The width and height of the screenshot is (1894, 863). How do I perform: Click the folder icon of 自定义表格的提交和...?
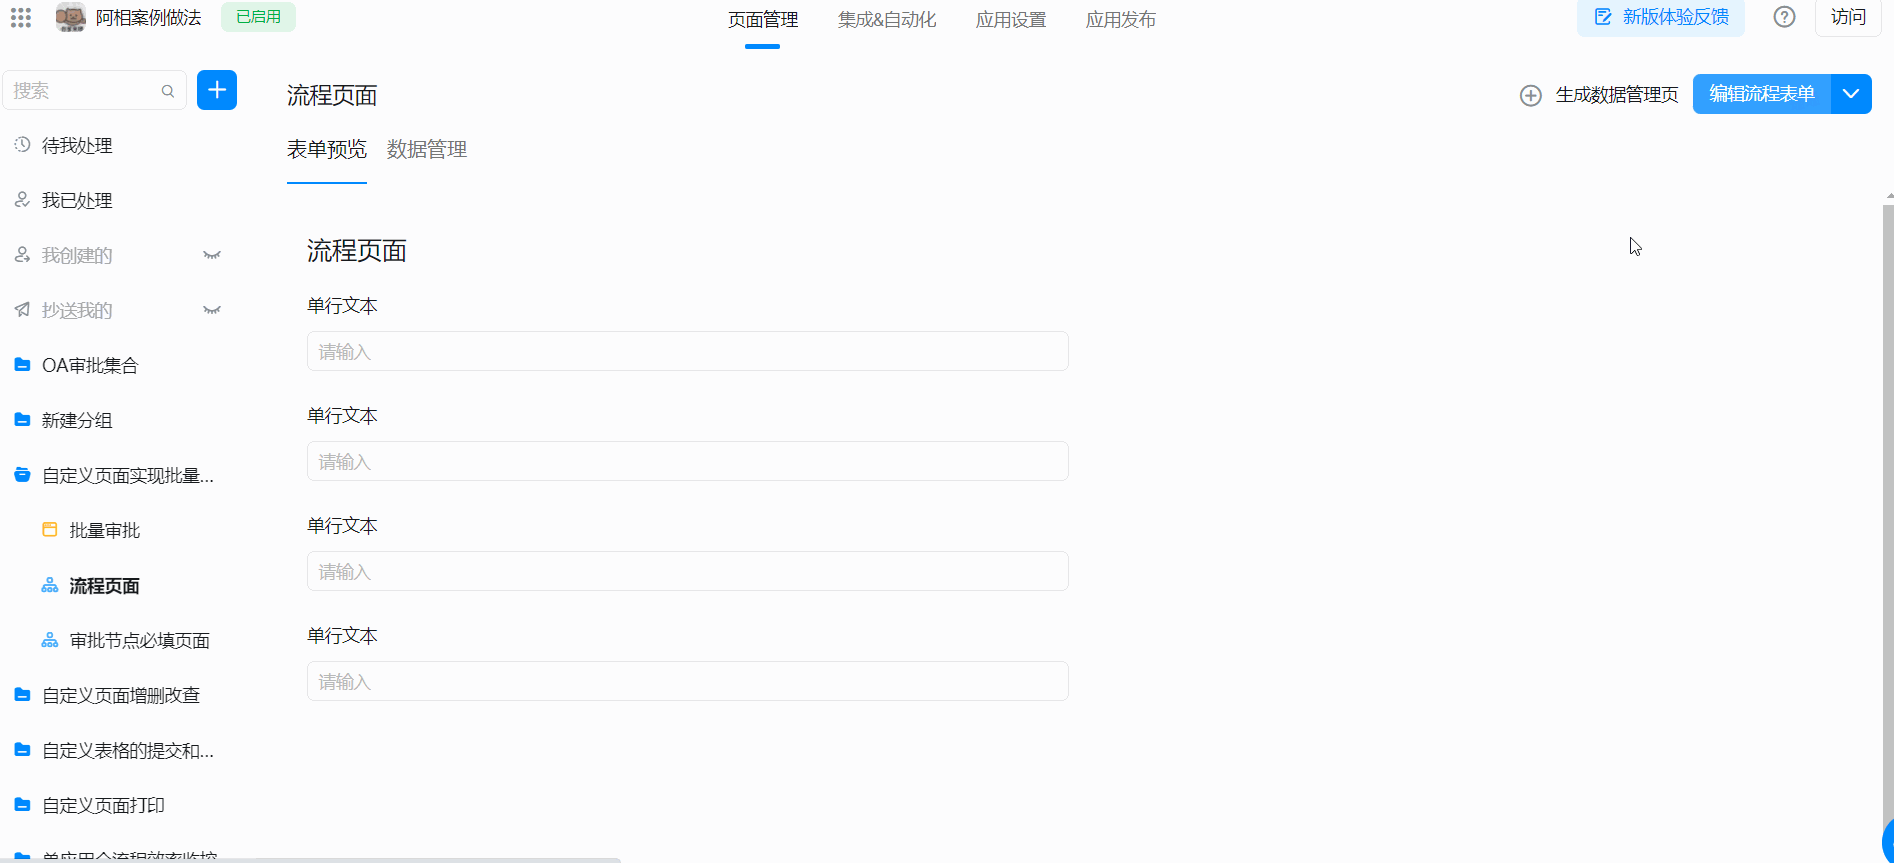tap(22, 750)
